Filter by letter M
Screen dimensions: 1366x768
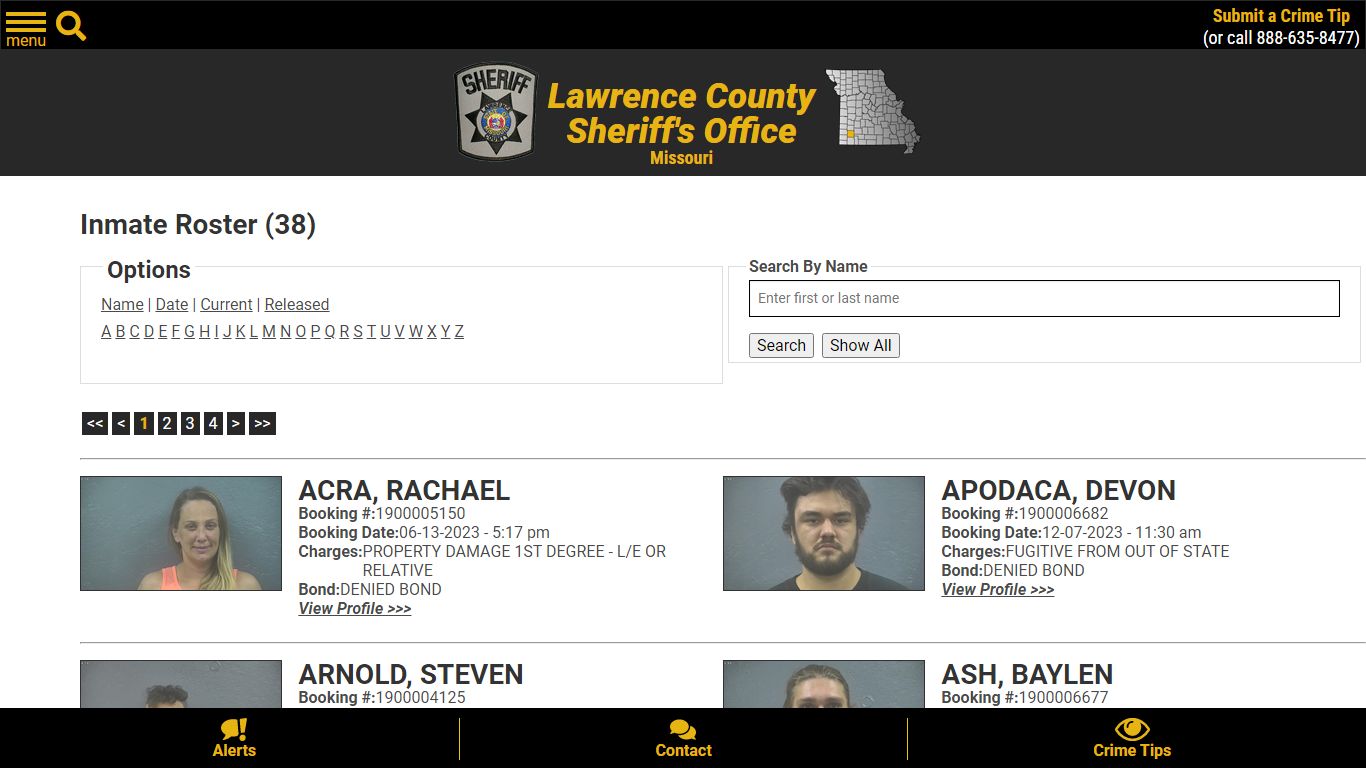[269, 331]
